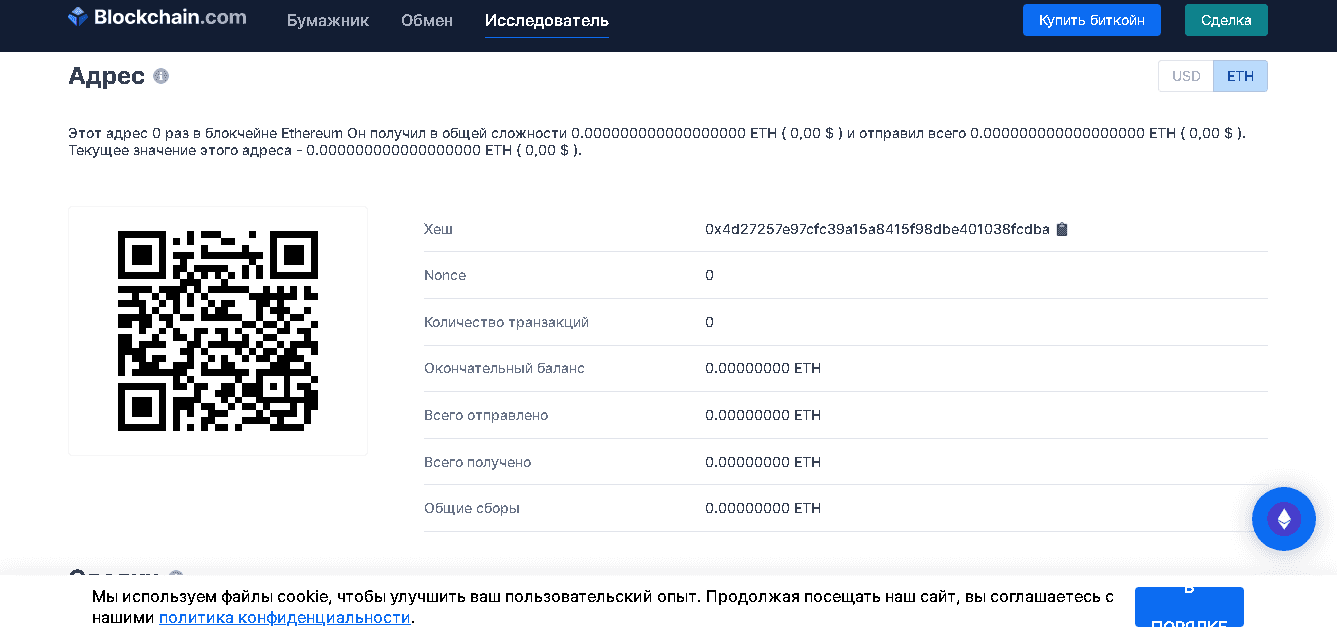Open the политика конфиденциальности link

284,617
